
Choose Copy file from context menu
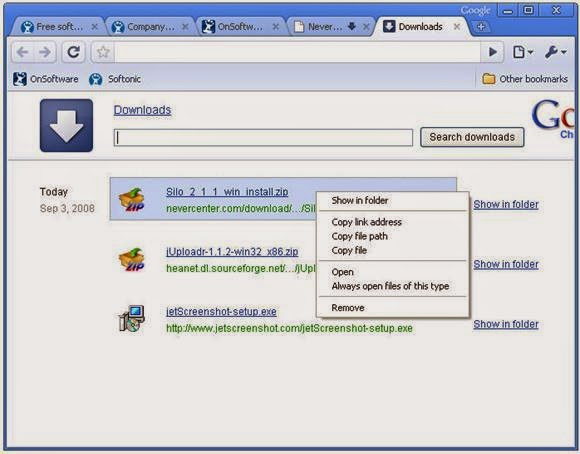393,250
